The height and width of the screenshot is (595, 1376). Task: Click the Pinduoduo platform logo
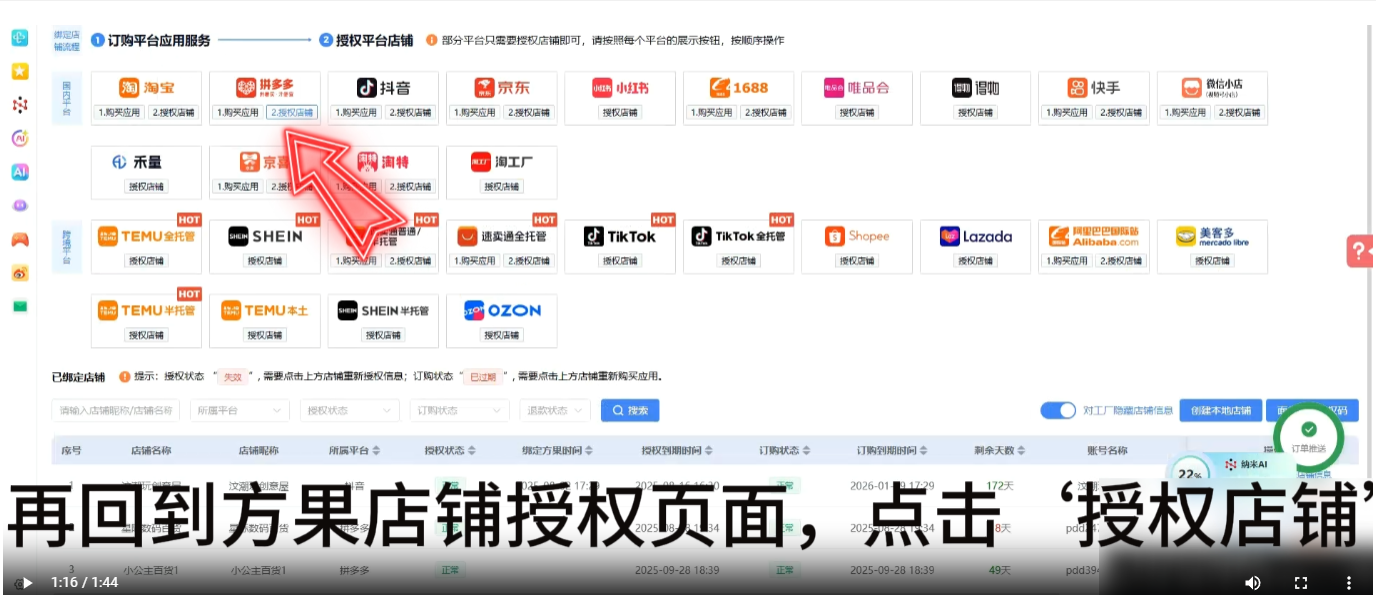point(264,88)
